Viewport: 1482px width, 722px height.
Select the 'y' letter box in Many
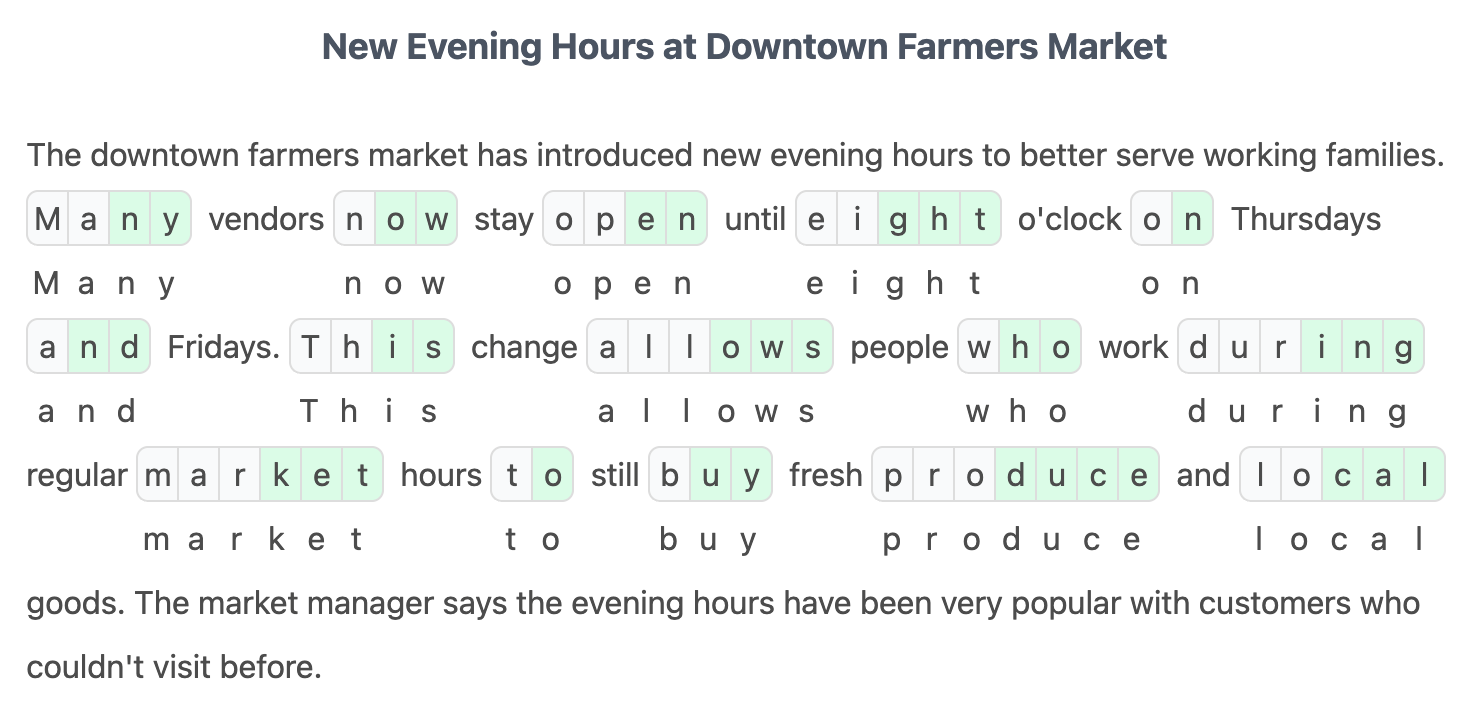(x=170, y=219)
